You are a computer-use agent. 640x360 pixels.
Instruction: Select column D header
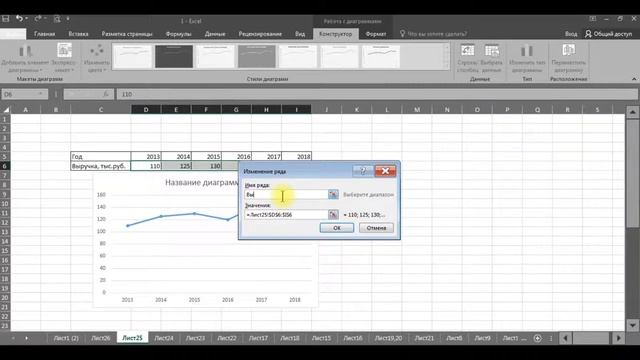(x=146, y=109)
